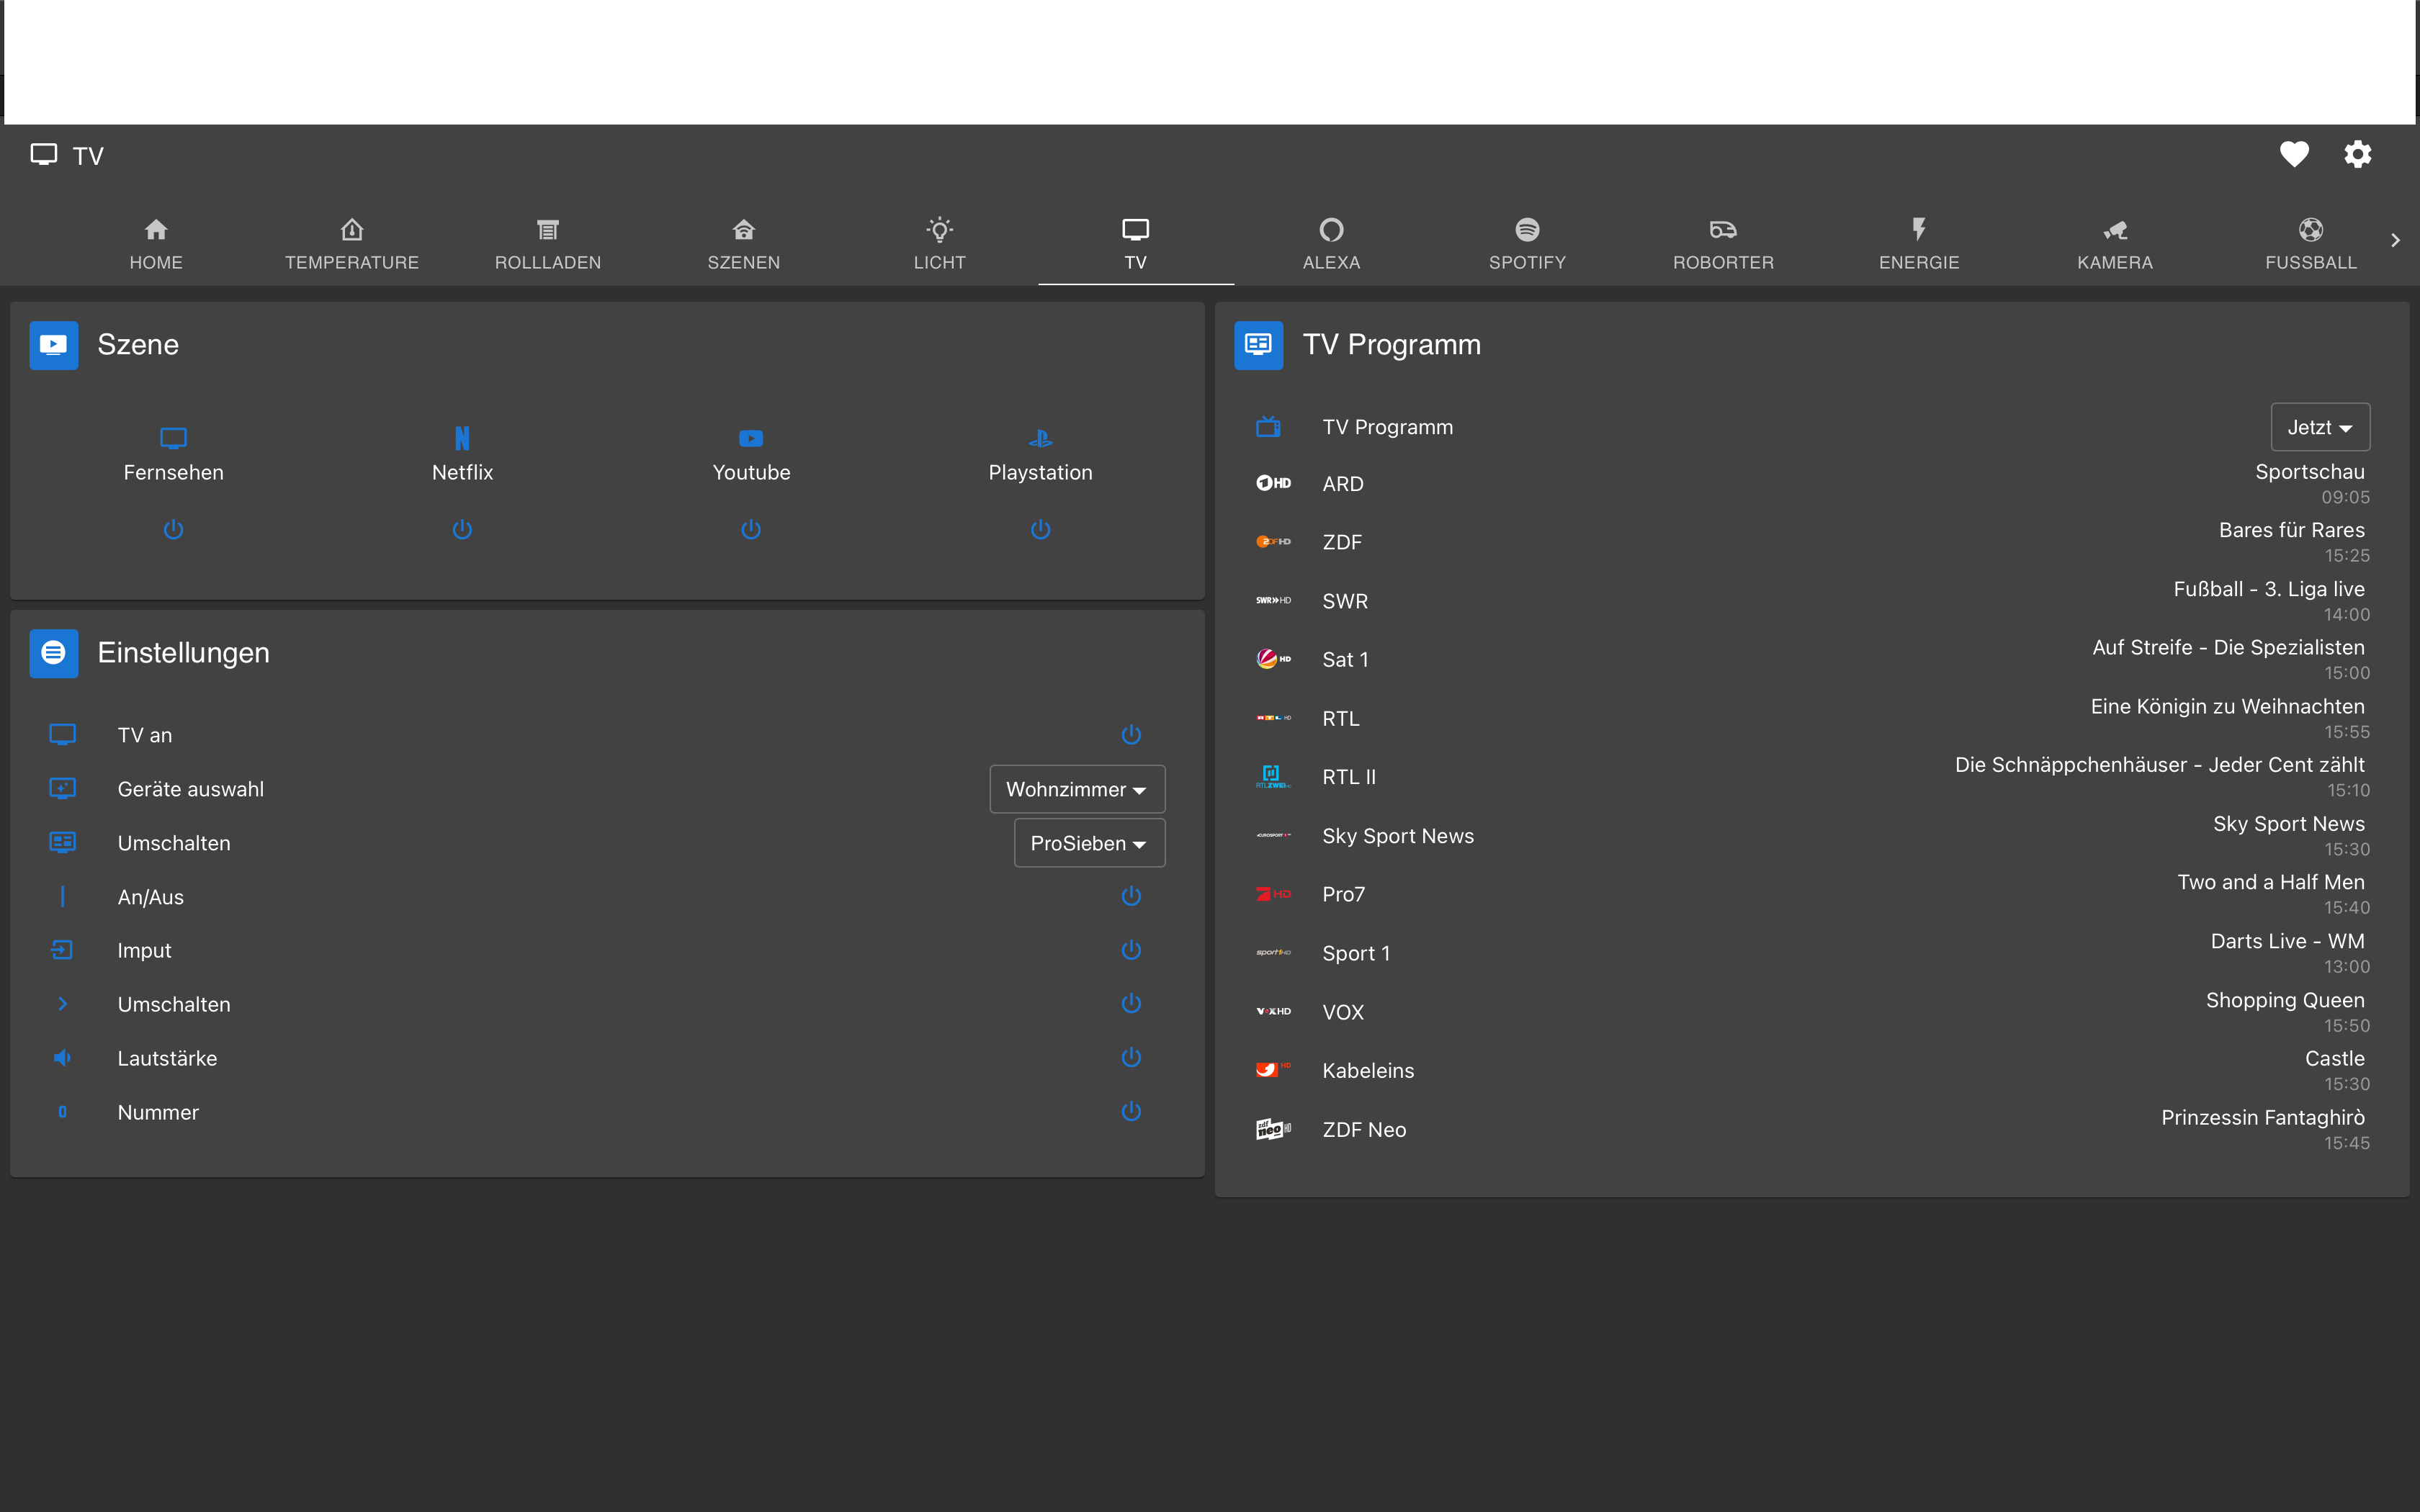Click the Lautstärke speaker icon
Screen dimensions: 2420x1512
point(62,1058)
